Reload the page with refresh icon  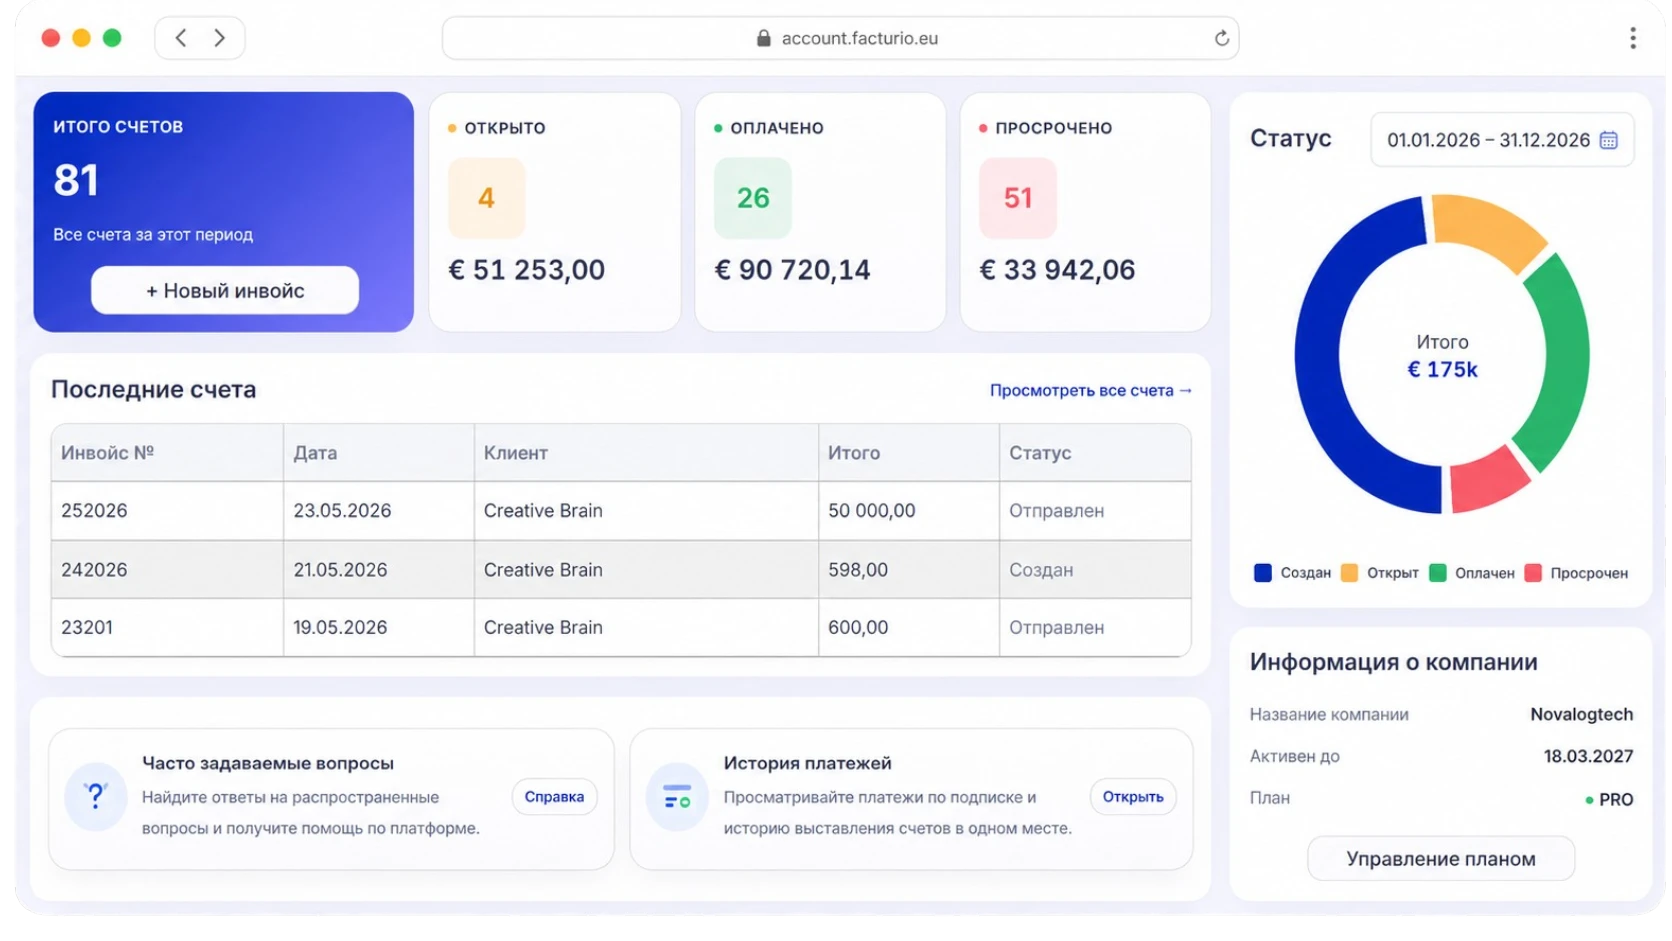point(1221,38)
